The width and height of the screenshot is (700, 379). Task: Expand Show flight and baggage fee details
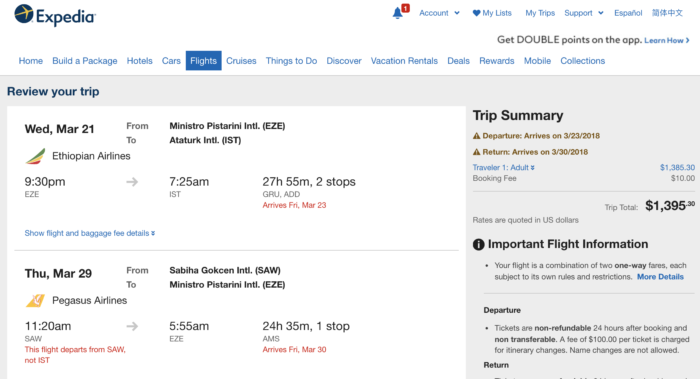pyautogui.click(x=90, y=233)
